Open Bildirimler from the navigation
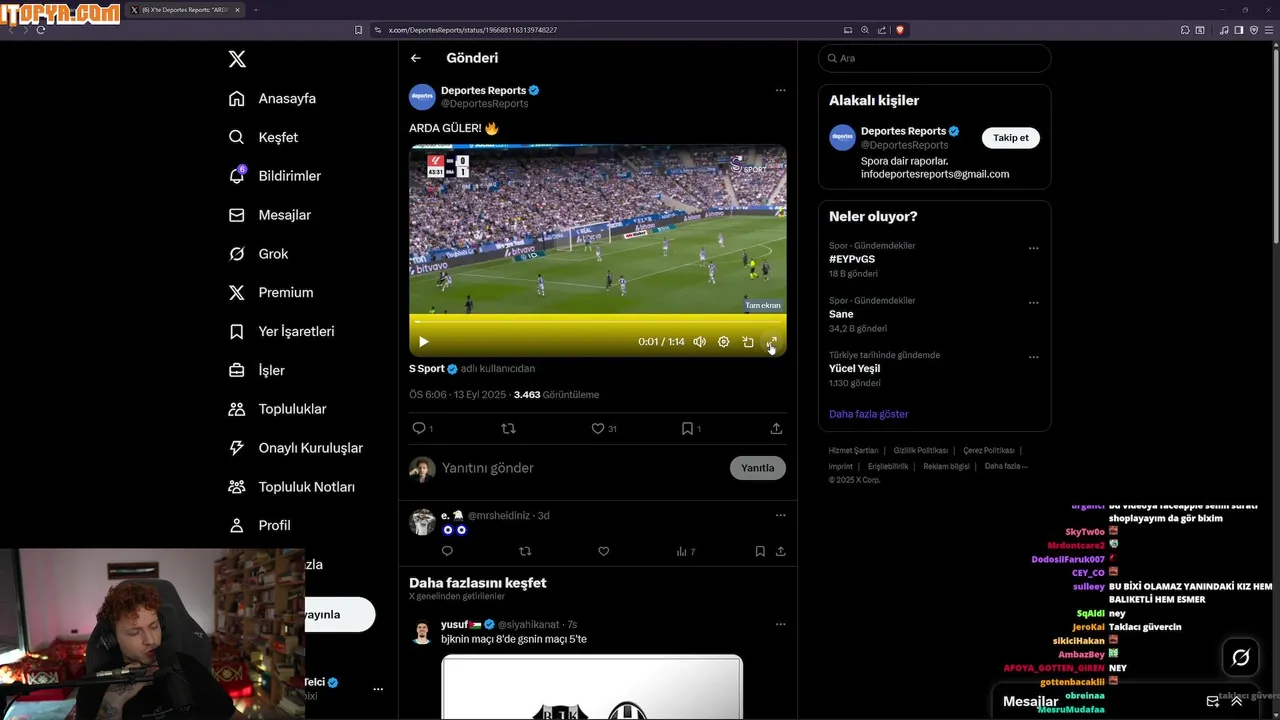The width and height of the screenshot is (1280, 720). point(274,176)
